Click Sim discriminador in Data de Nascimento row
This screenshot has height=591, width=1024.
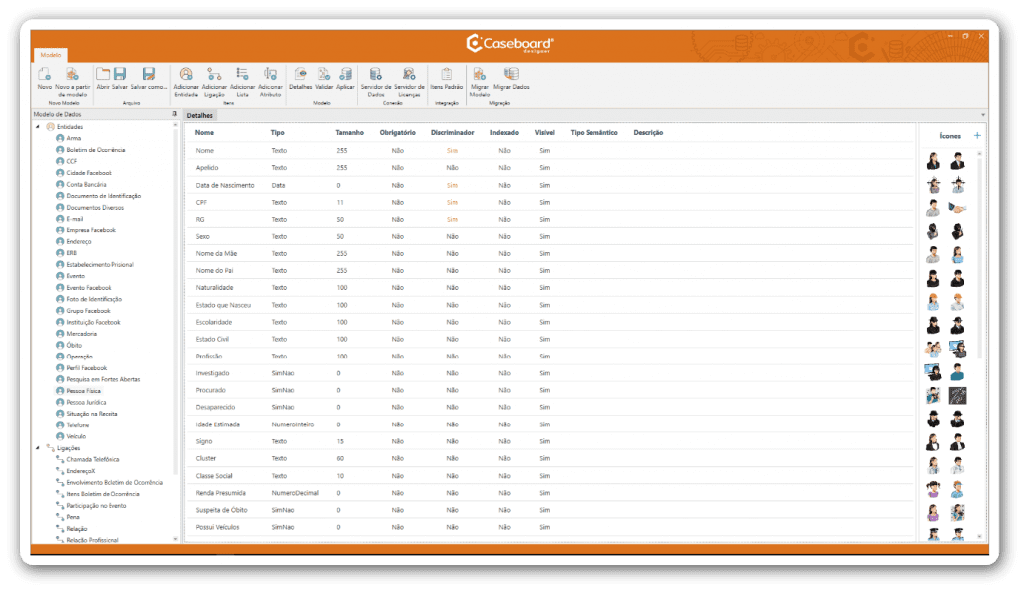pos(452,185)
